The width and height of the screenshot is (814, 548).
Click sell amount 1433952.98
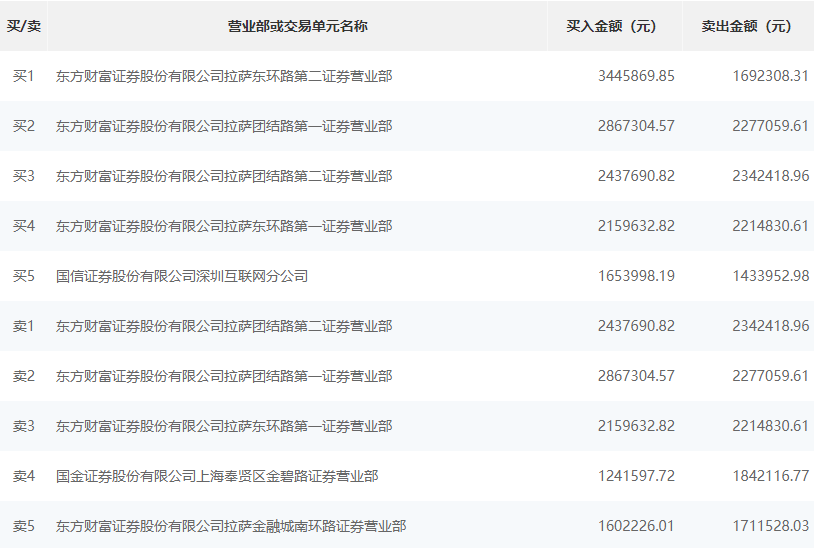pyautogui.click(x=771, y=276)
